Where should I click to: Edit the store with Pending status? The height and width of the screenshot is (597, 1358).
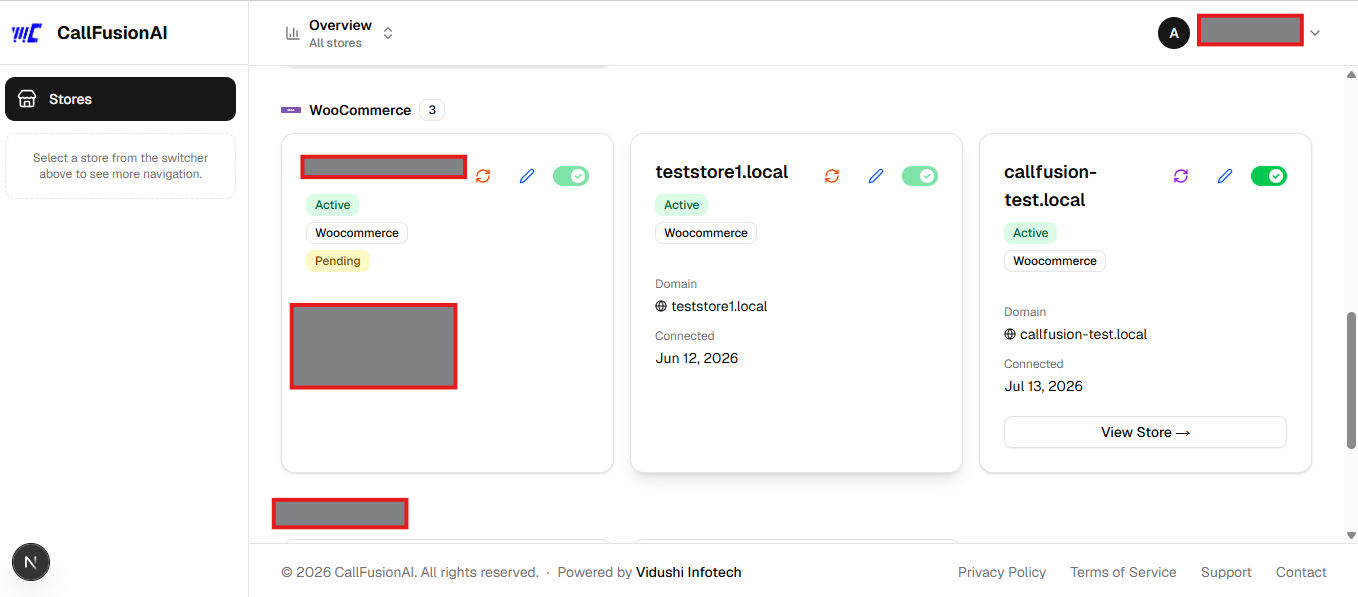pyautogui.click(x=527, y=176)
